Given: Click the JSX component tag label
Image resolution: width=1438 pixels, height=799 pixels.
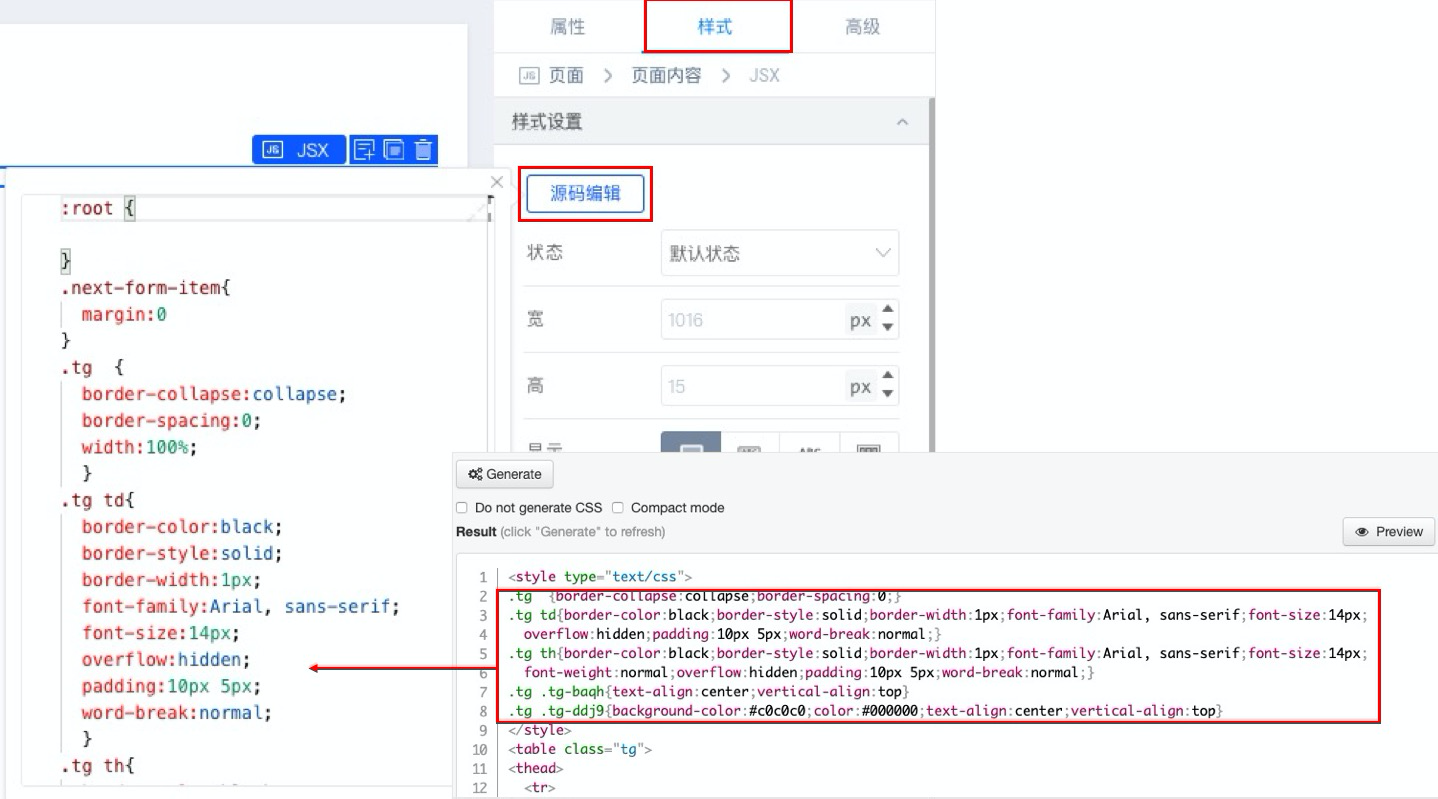Looking at the screenshot, I should (298, 150).
